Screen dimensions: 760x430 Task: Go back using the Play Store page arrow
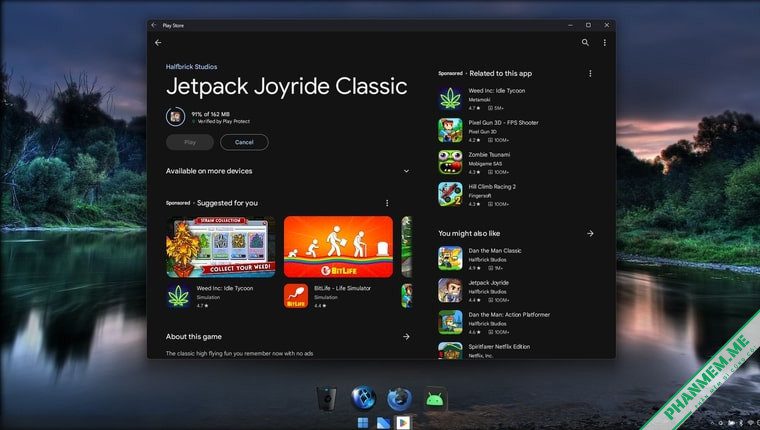point(158,43)
